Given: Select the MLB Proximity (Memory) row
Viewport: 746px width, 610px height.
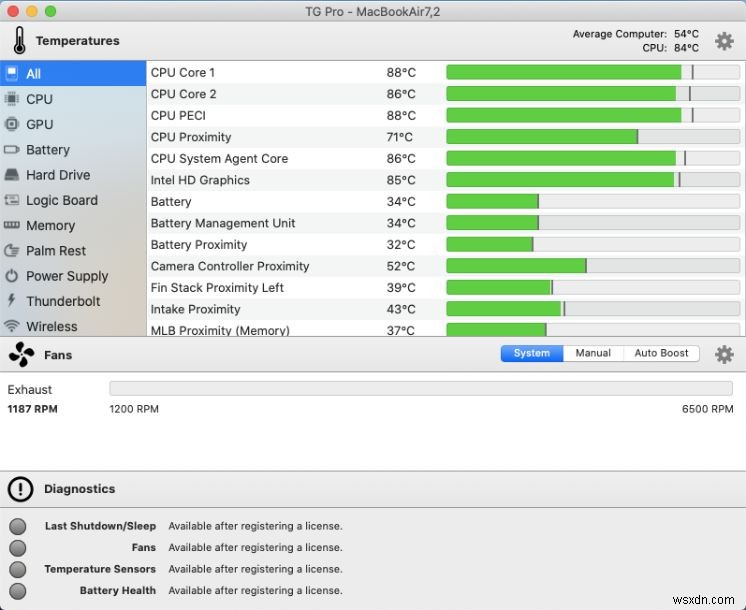Looking at the screenshot, I should (x=445, y=329).
